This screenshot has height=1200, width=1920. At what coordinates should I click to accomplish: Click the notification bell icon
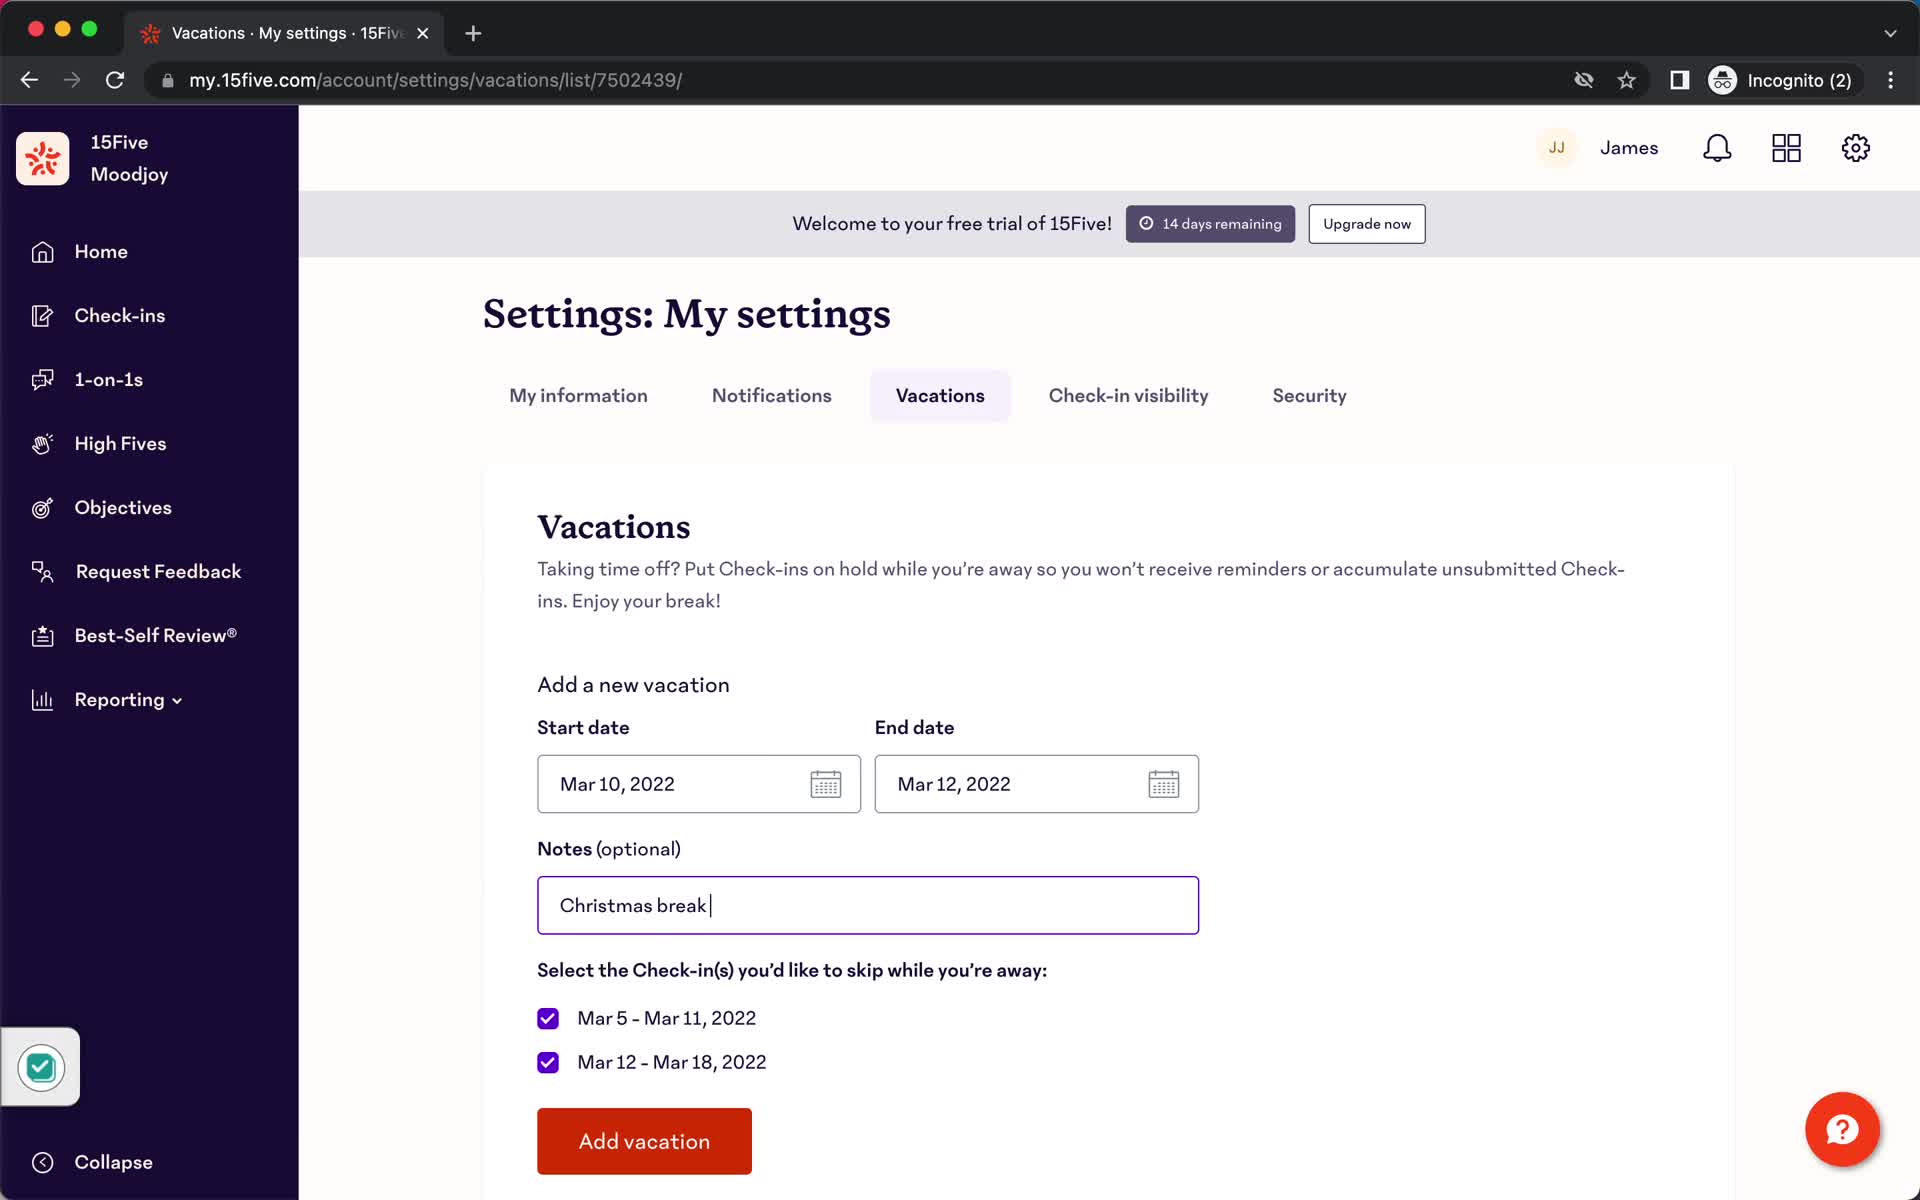point(1718,148)
